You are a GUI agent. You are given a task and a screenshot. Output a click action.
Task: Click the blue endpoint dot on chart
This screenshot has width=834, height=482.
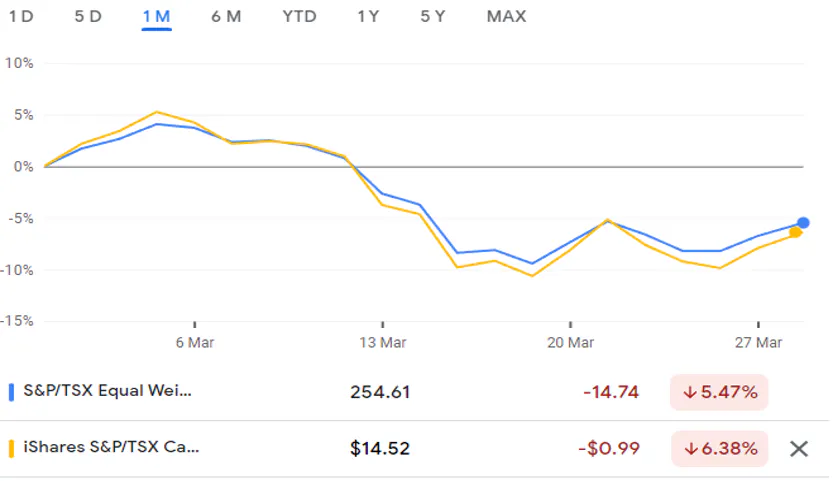point(803,223)
